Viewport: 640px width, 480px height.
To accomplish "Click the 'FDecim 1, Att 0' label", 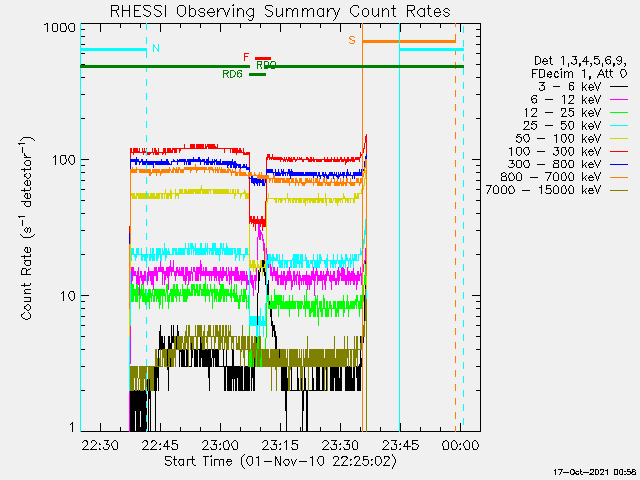I will 579,74.
